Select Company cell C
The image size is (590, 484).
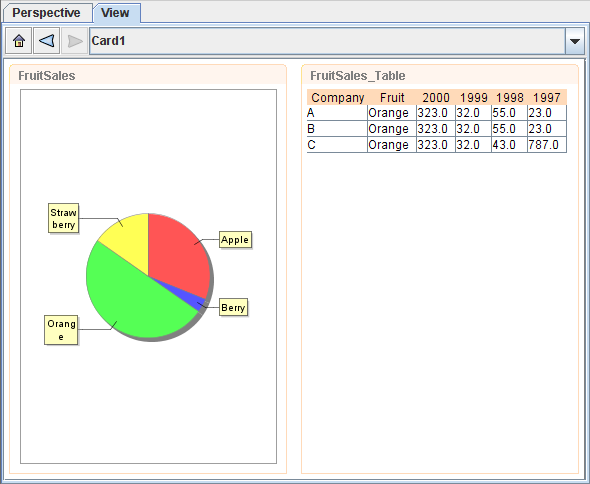click(337, 145)
